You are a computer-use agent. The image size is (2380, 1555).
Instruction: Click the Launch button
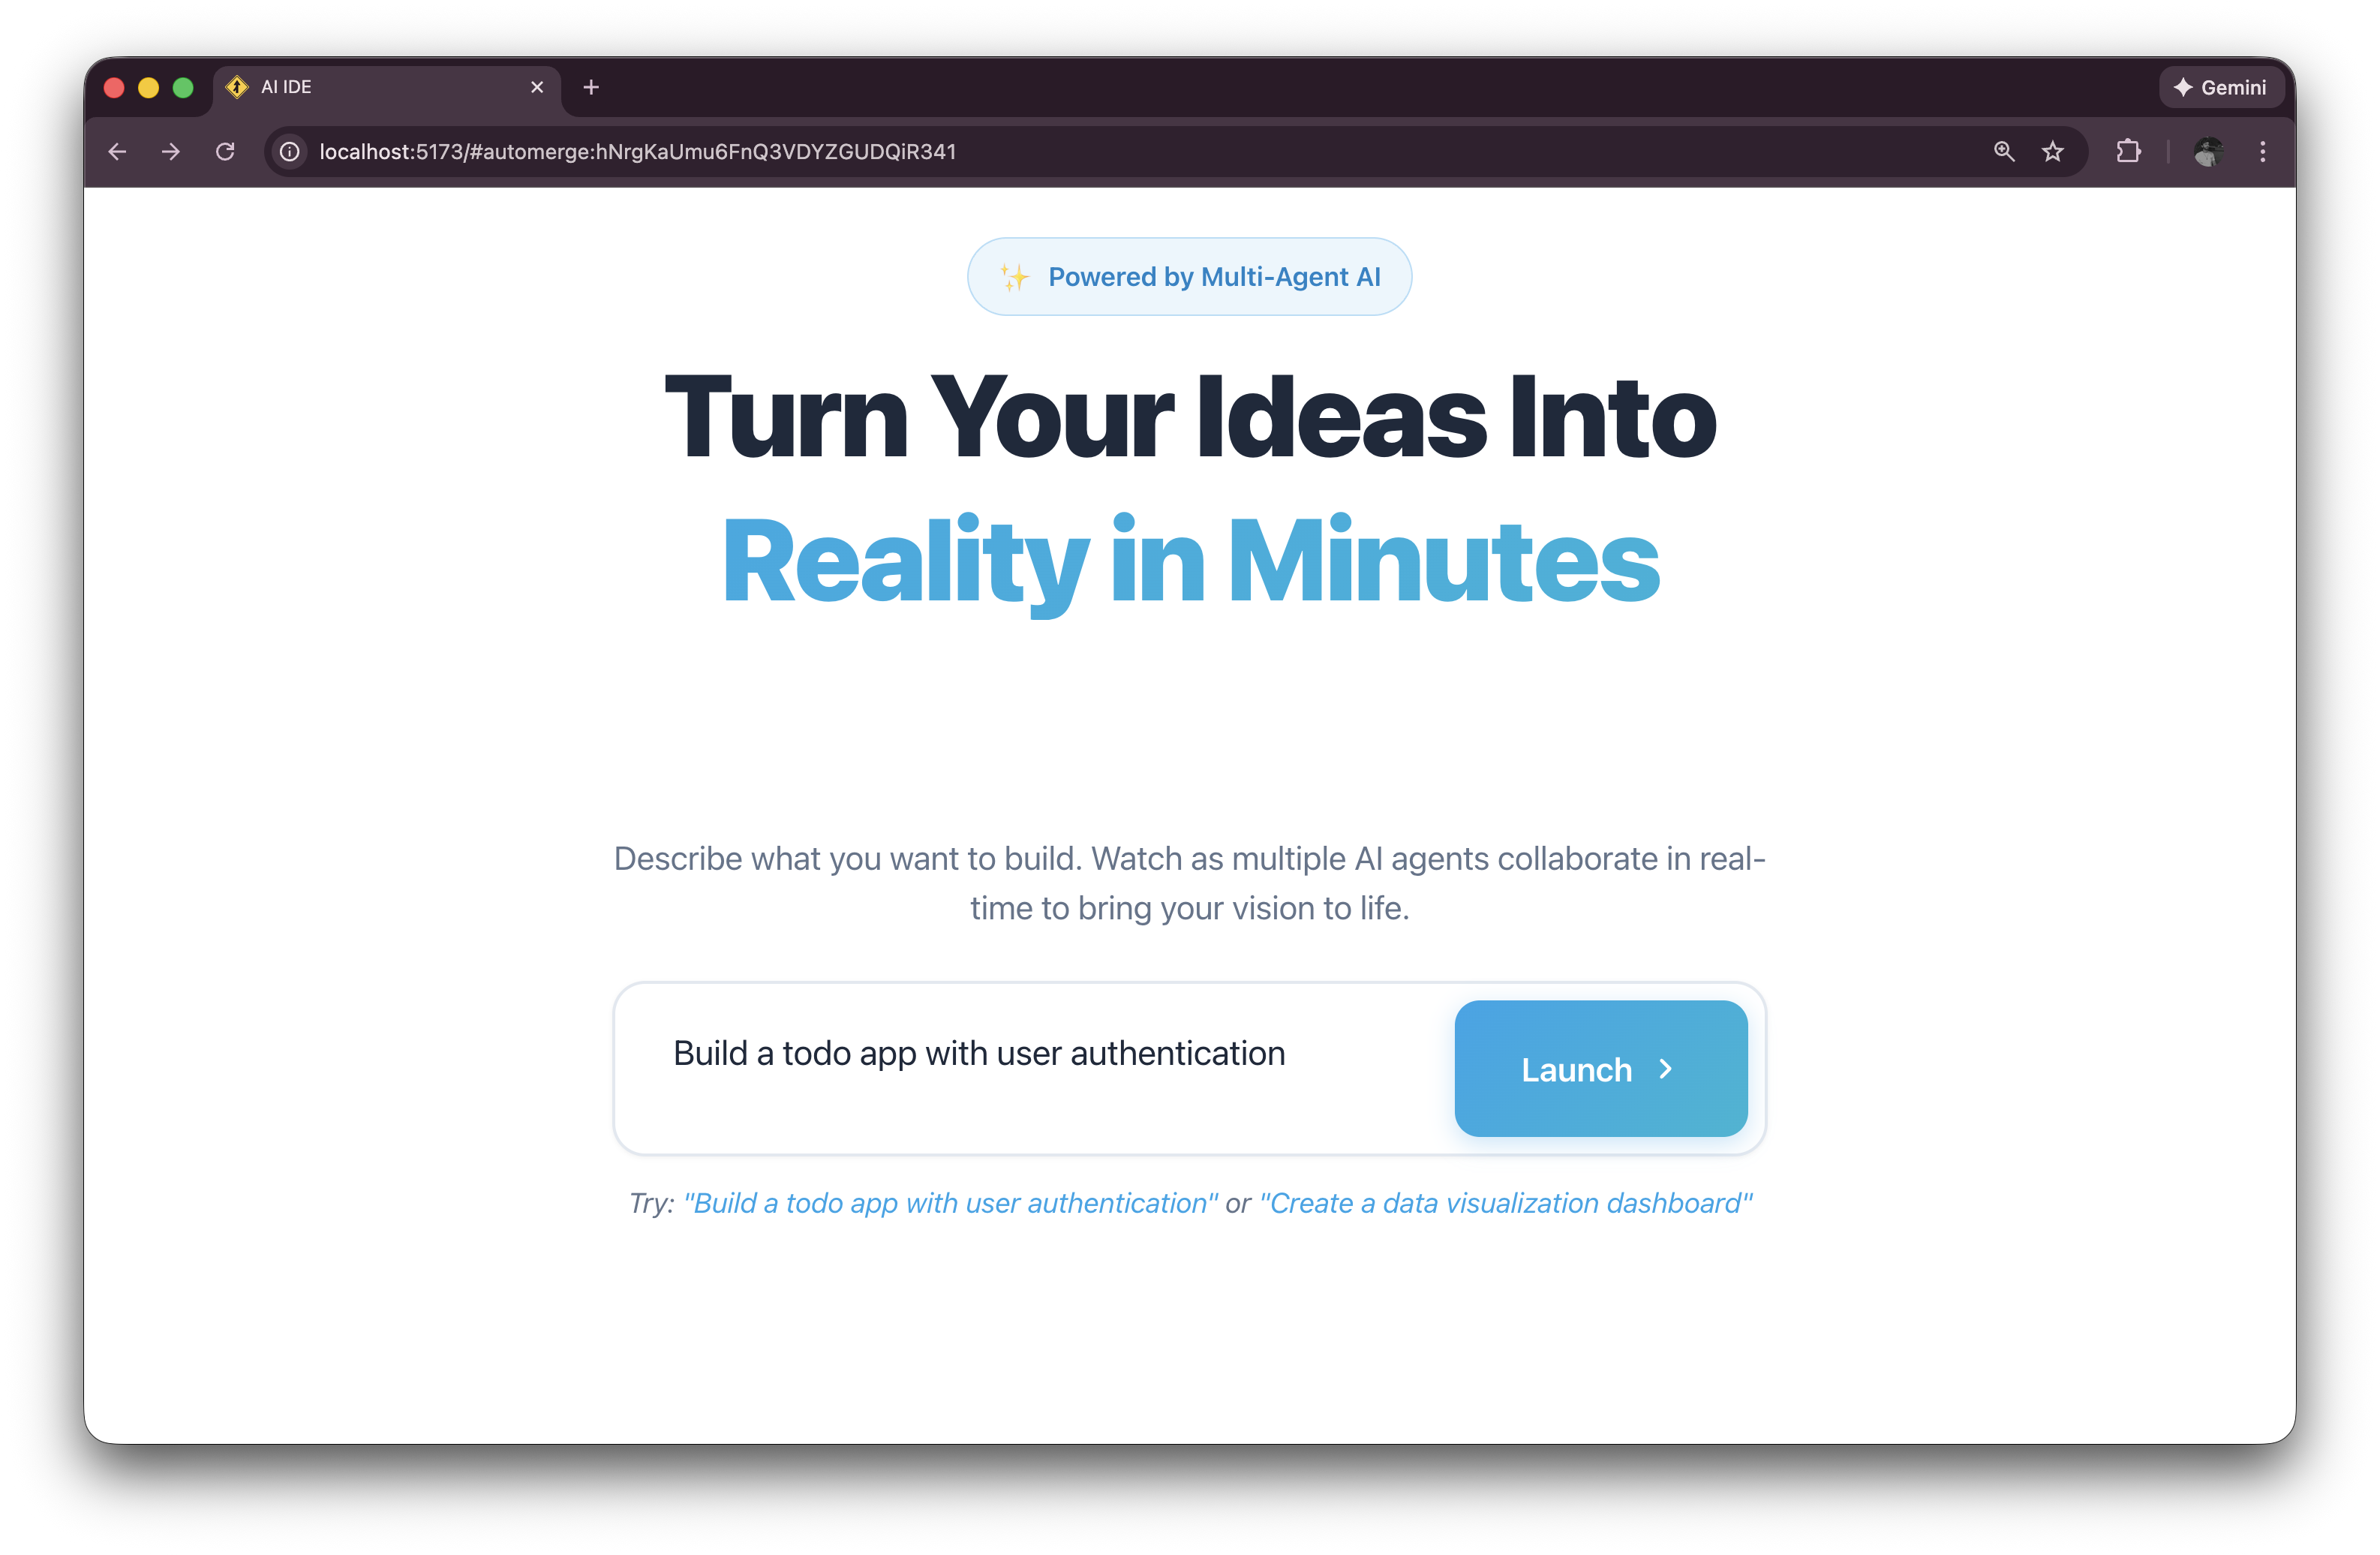pos(1600,1069)
